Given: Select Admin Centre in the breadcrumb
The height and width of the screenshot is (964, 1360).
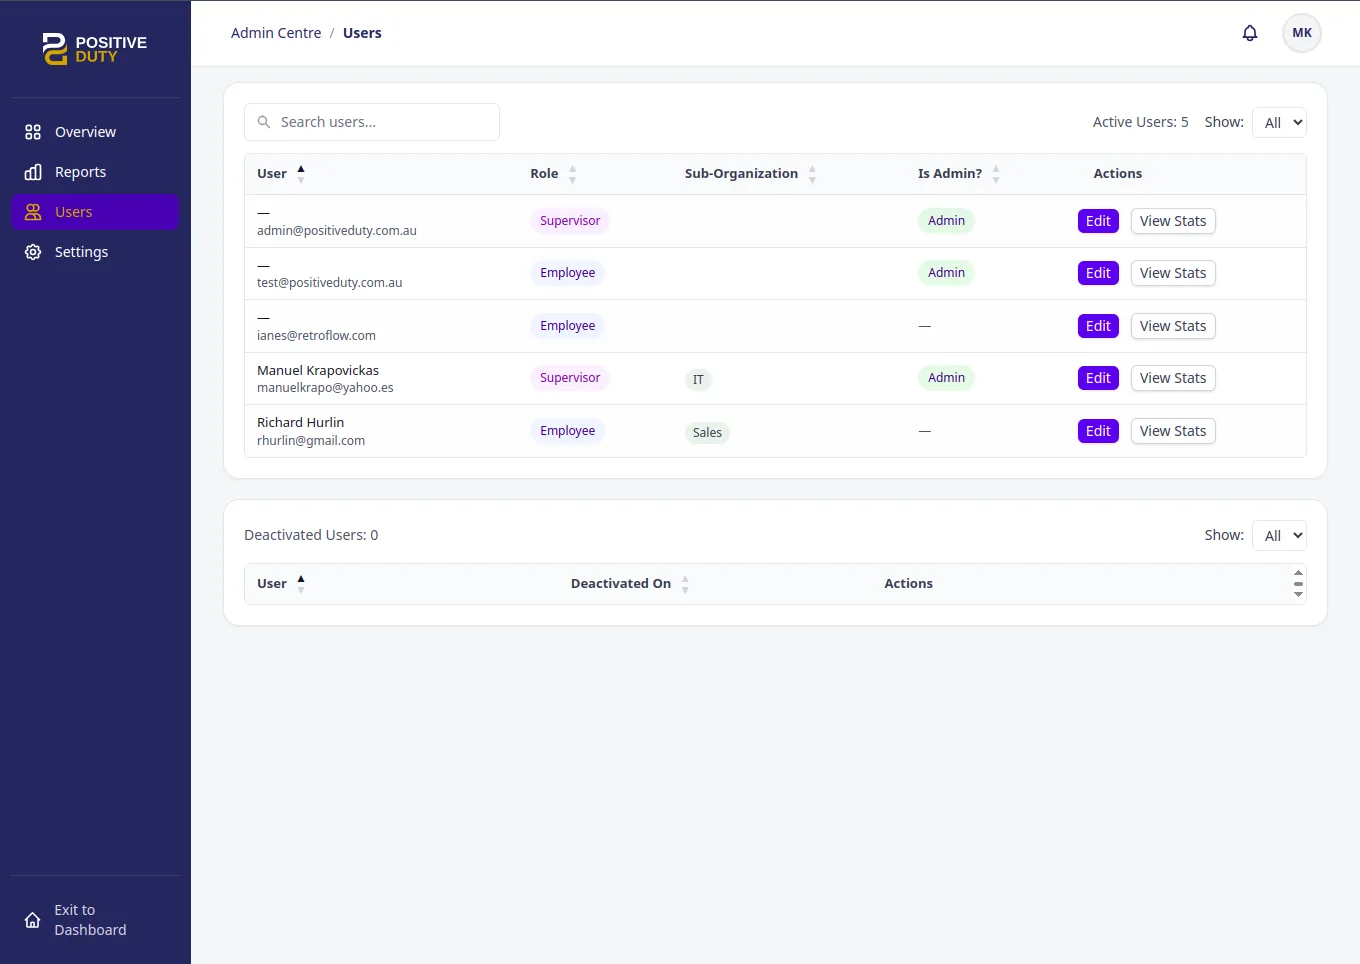Looking at the screenshot, I should click(276, 33).
